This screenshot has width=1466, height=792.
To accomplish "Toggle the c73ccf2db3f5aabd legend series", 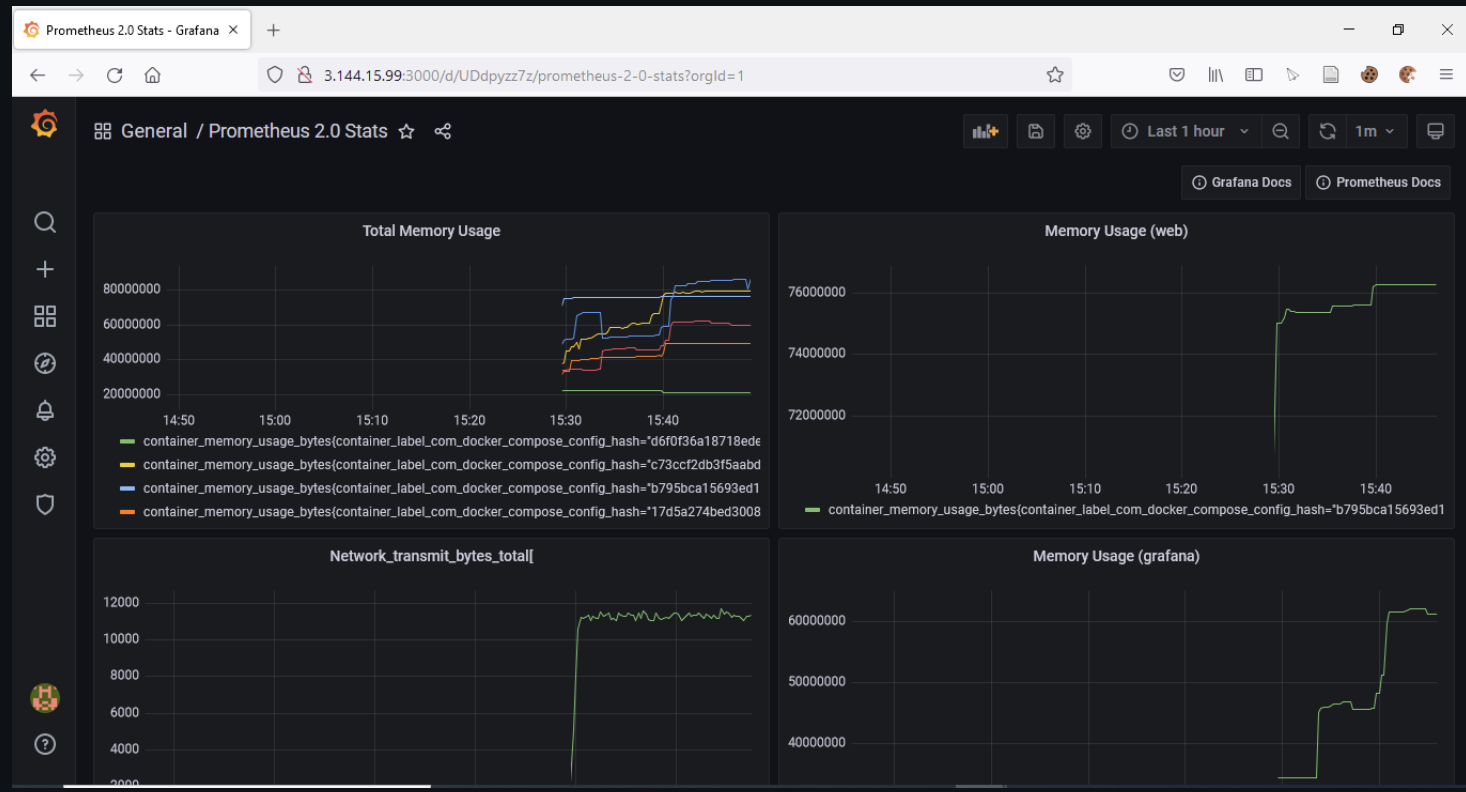I will click(451, 465).
